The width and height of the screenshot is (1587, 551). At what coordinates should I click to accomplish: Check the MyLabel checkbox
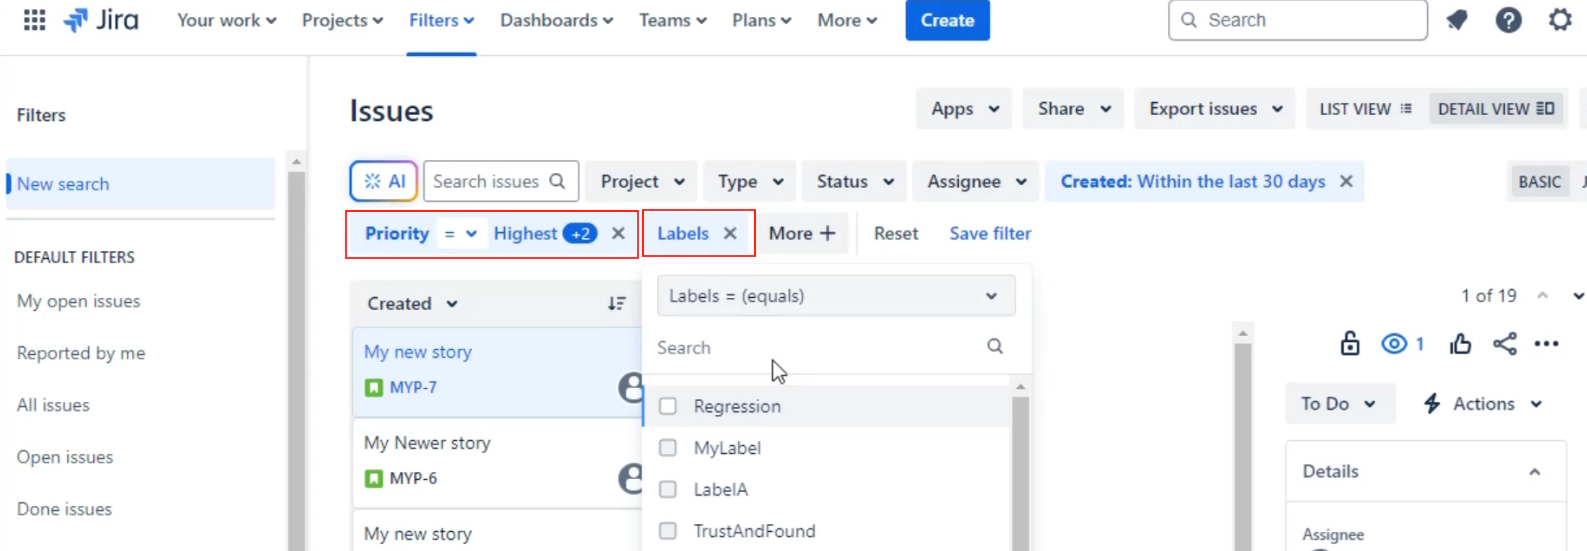click(x=668, y=448)
